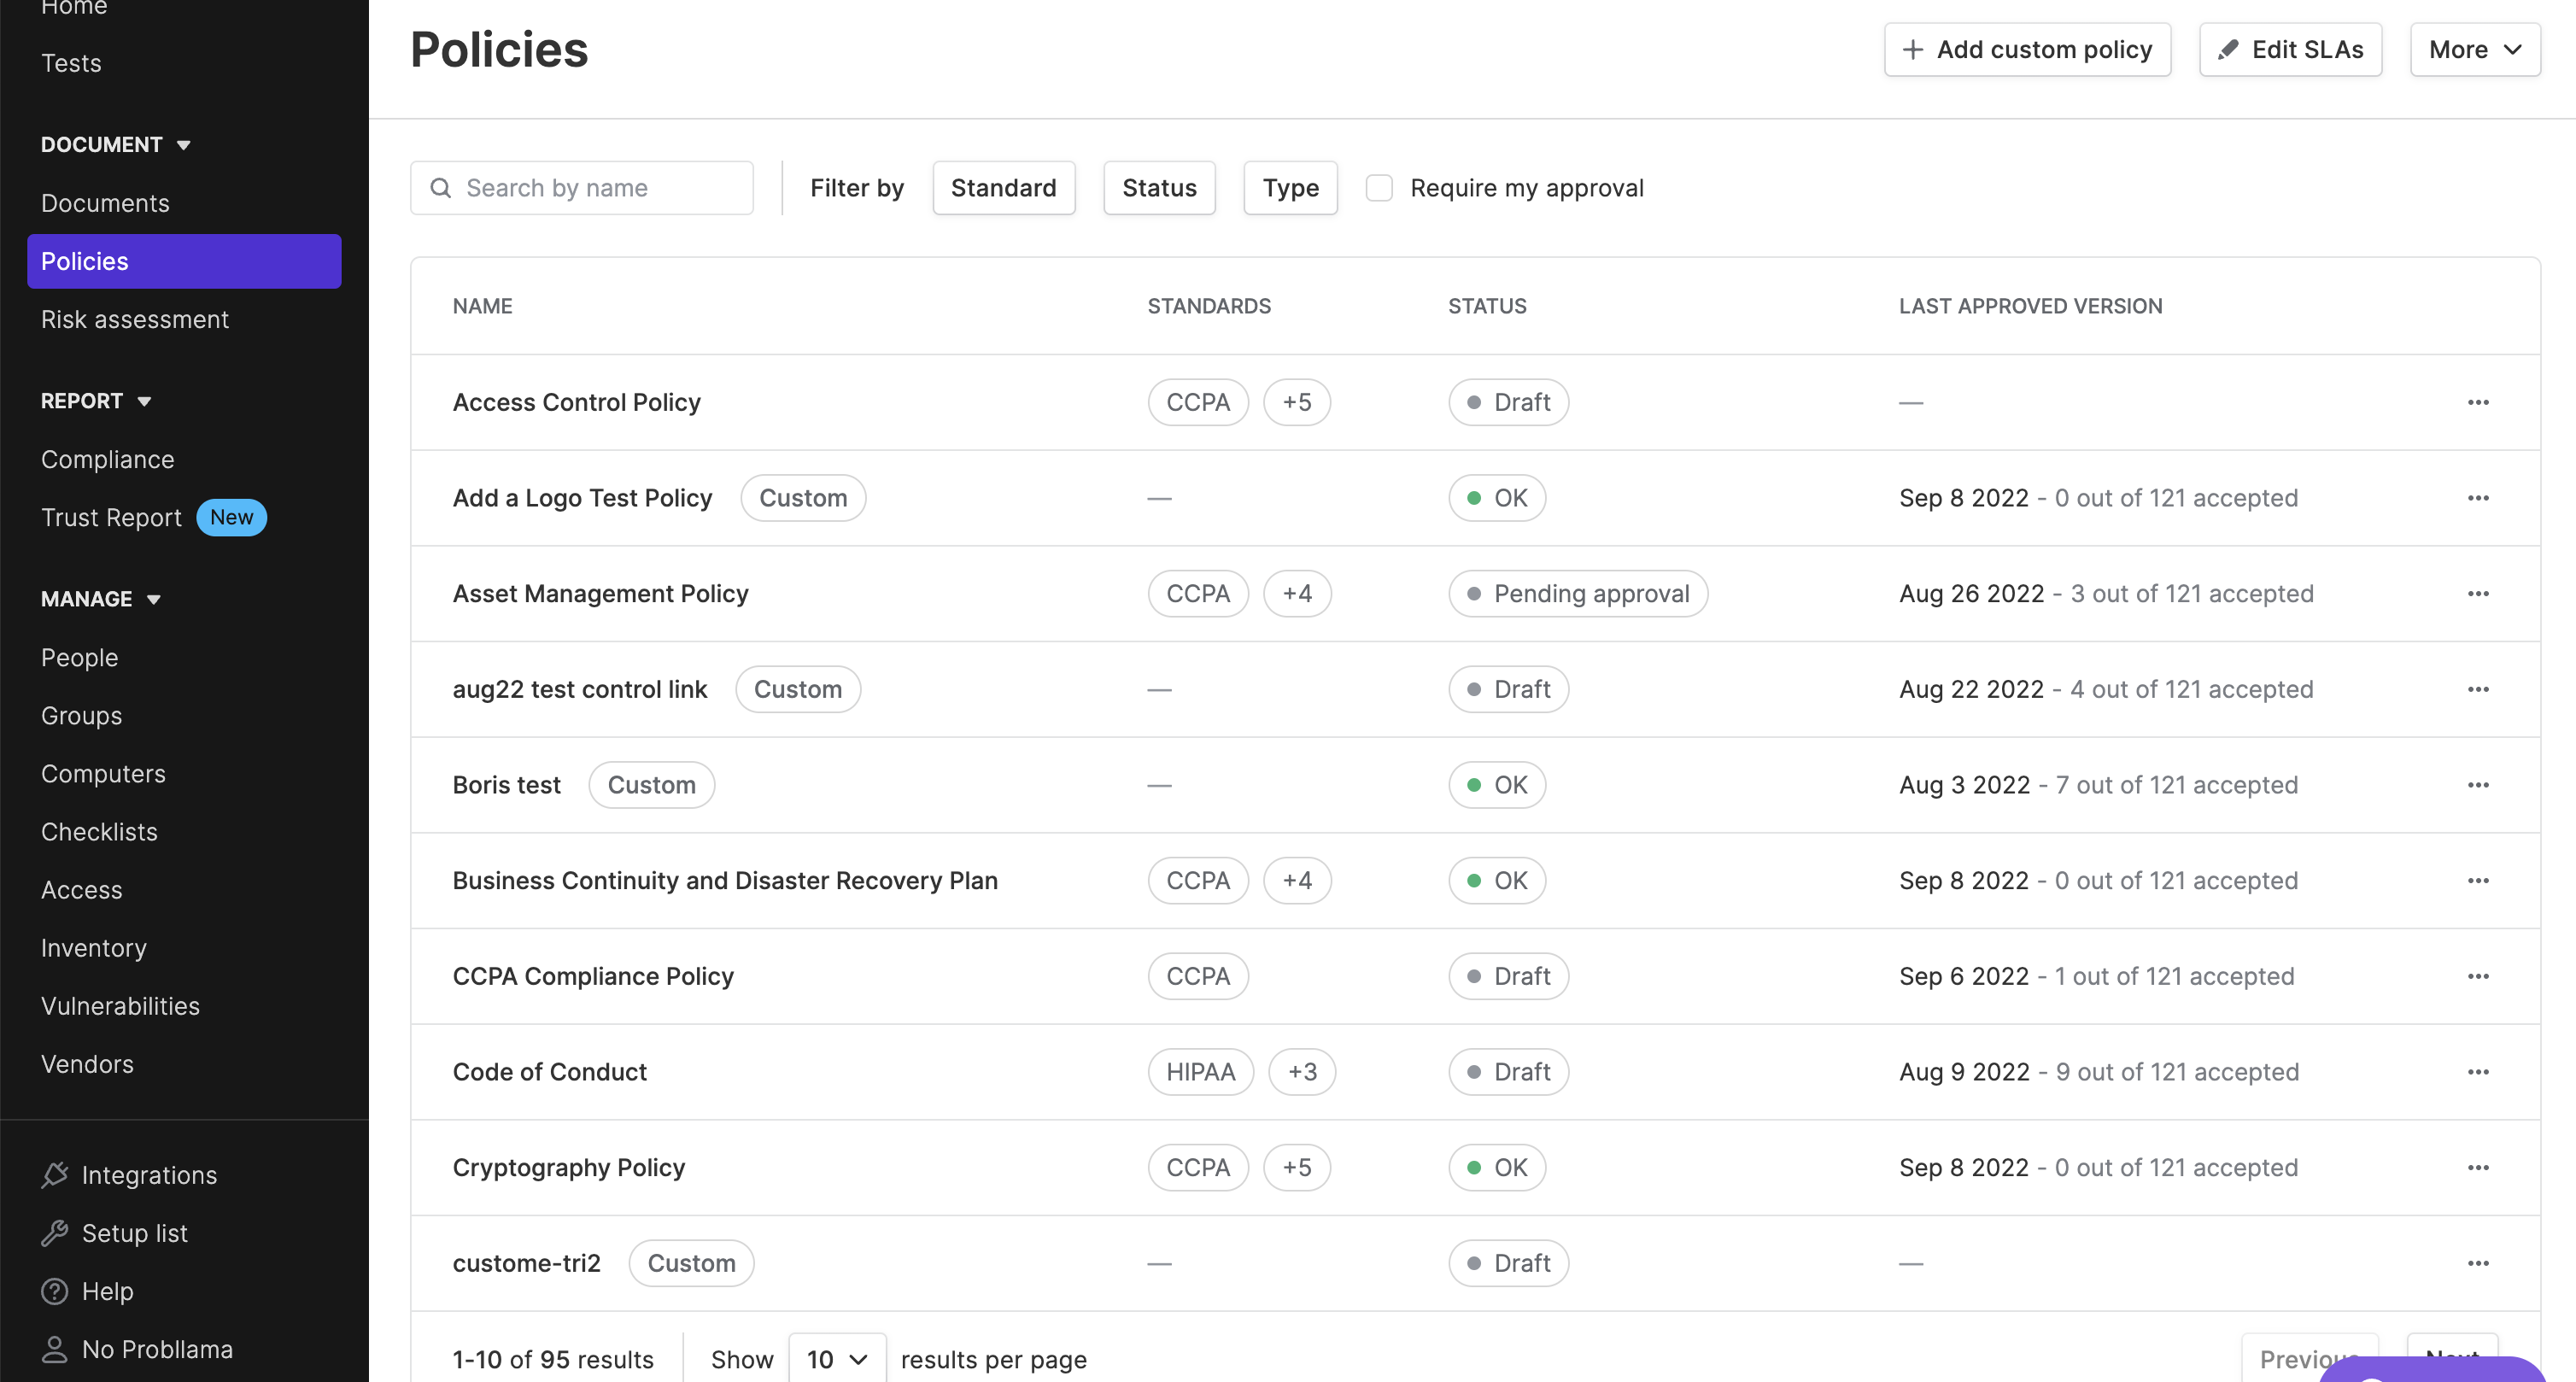Click Add custom policy button

click(2027, 49)
